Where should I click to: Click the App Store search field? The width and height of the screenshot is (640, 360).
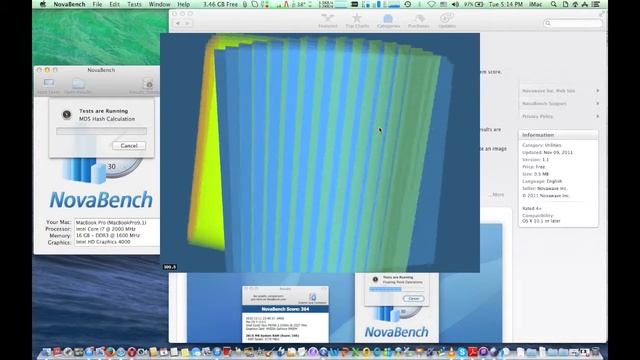pyautogui.click(x=573, y=23)
